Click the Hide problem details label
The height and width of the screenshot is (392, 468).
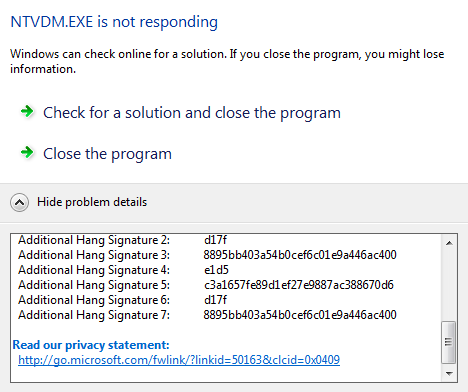[x=92, y=202]
